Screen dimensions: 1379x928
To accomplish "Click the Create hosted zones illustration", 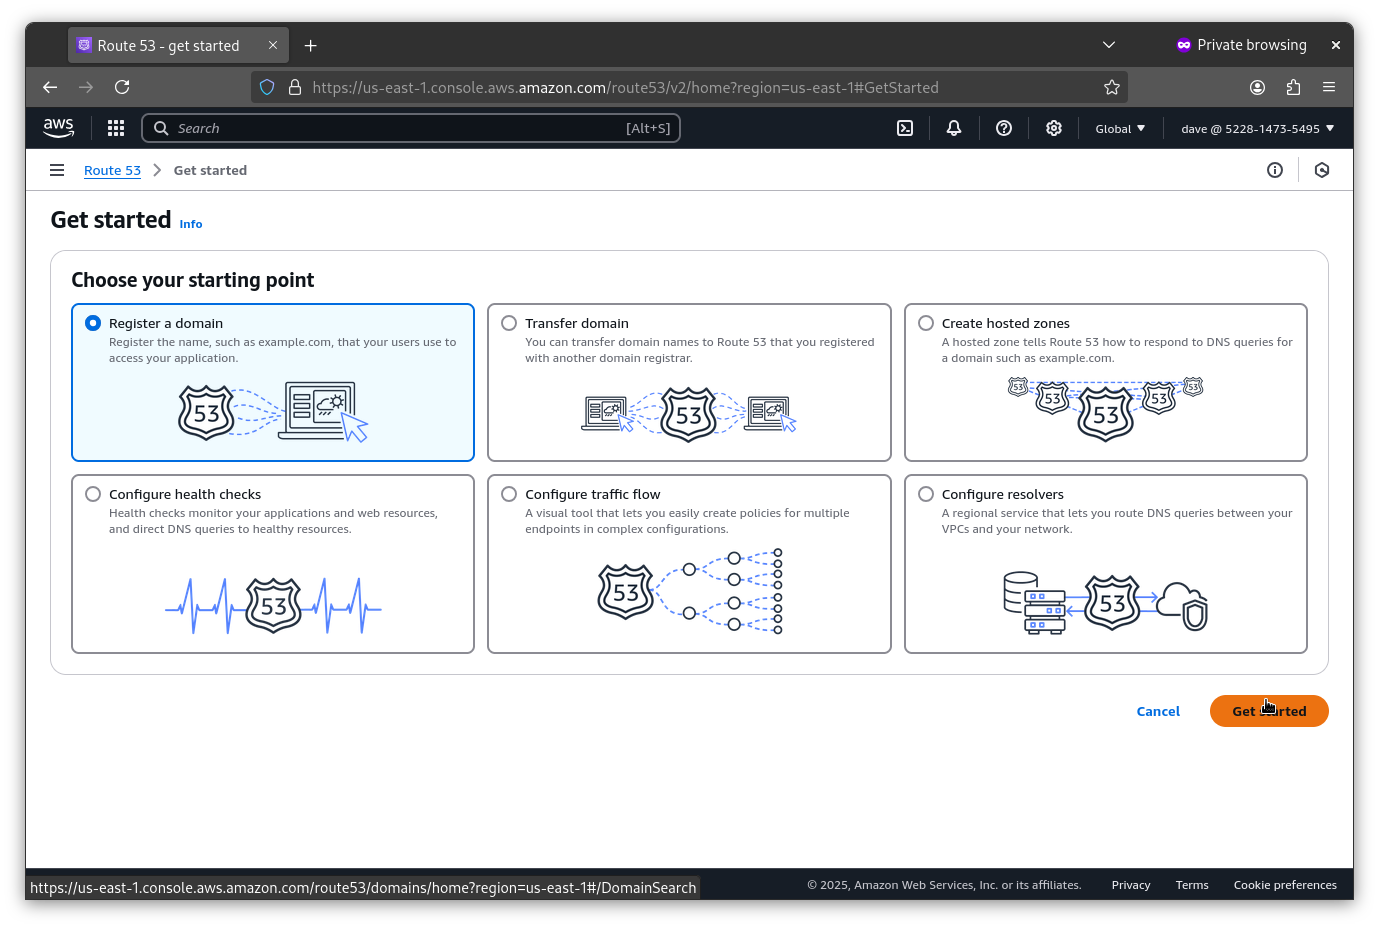I will pos(1105,408).
